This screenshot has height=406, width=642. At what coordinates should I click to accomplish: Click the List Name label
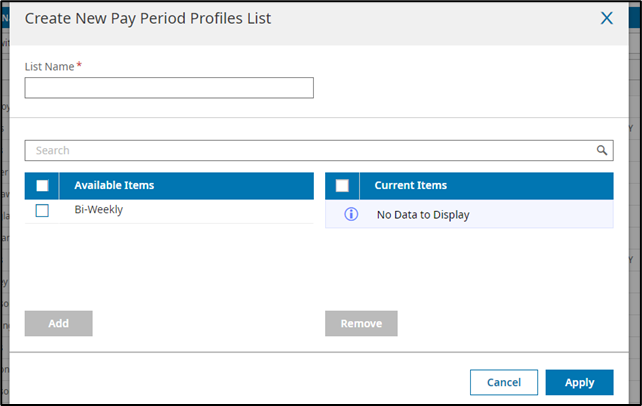tap(49, 66)
